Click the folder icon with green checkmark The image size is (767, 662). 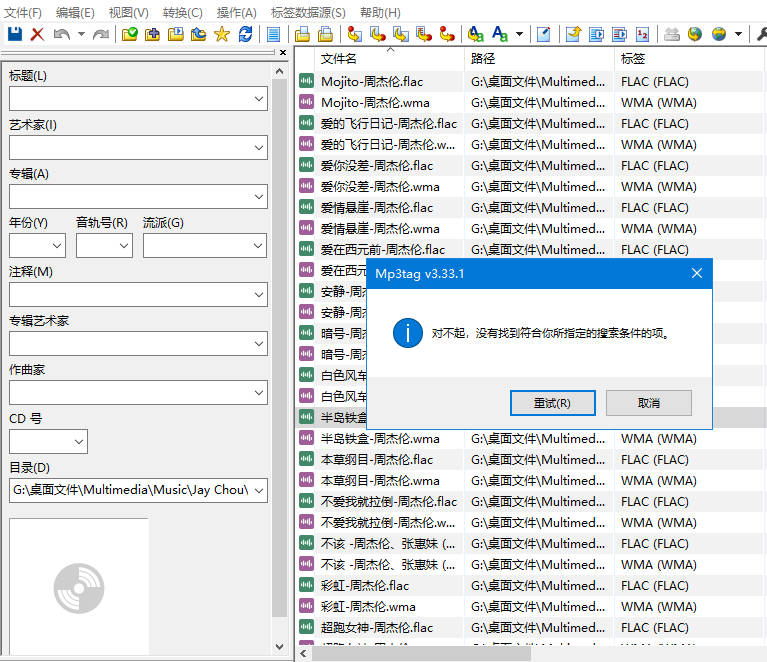click(129, 34)
